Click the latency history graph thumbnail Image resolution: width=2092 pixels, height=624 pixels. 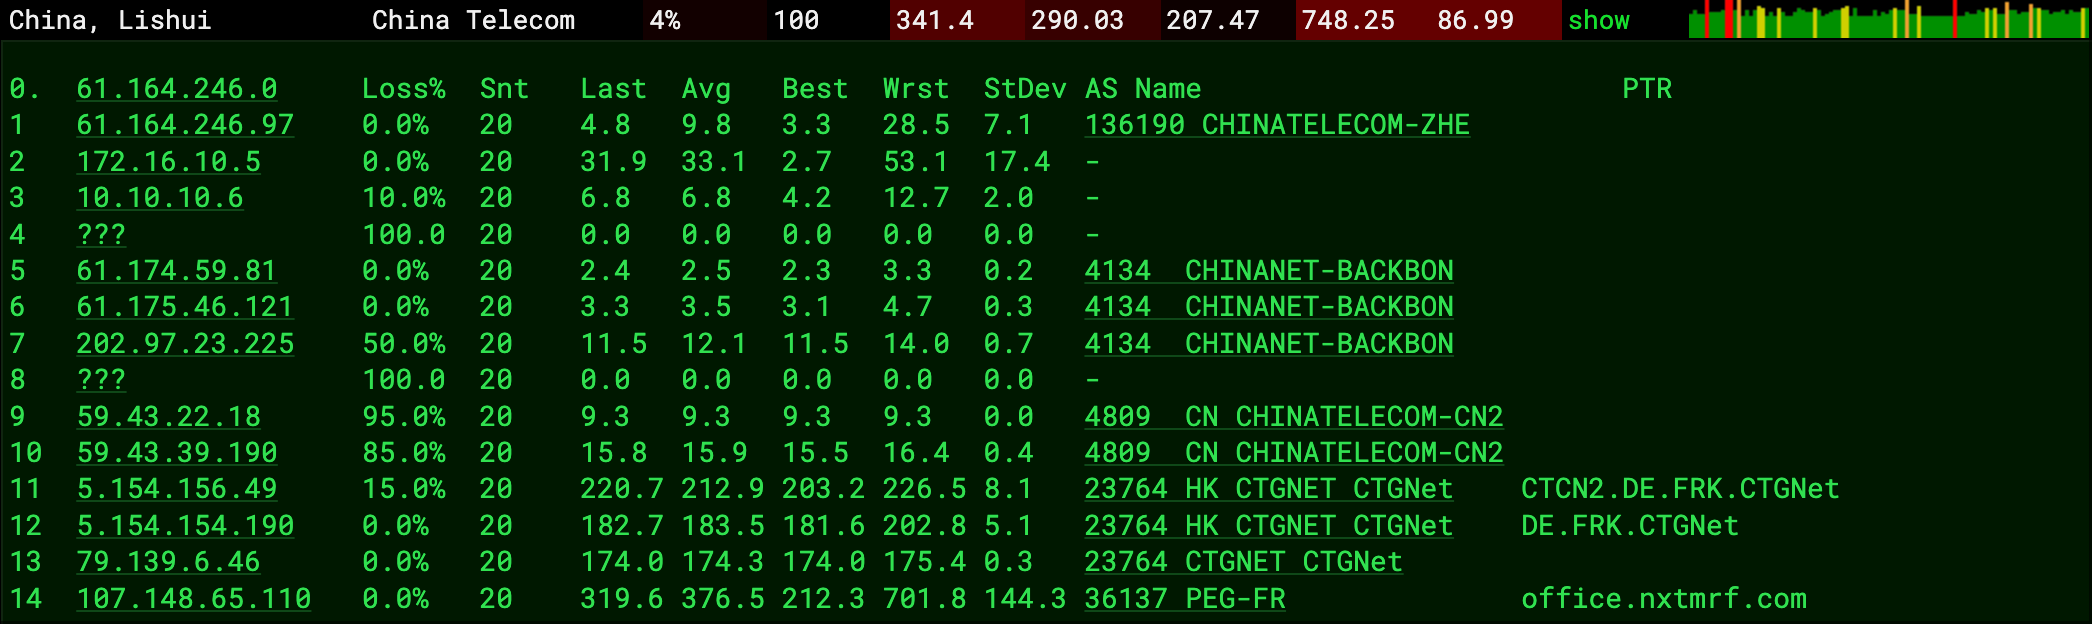click(1888, 20)
